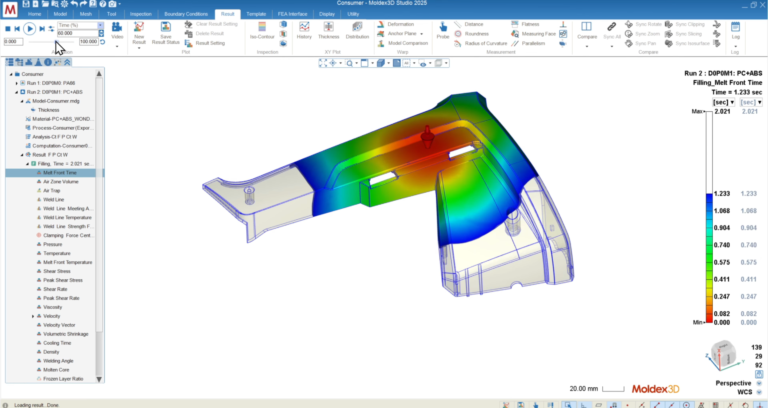Select the Distance measurement tool
768x408 pixels.
click(x=469, y=24)
